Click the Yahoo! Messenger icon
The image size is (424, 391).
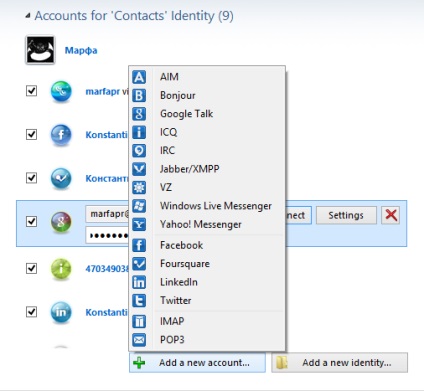139,224
